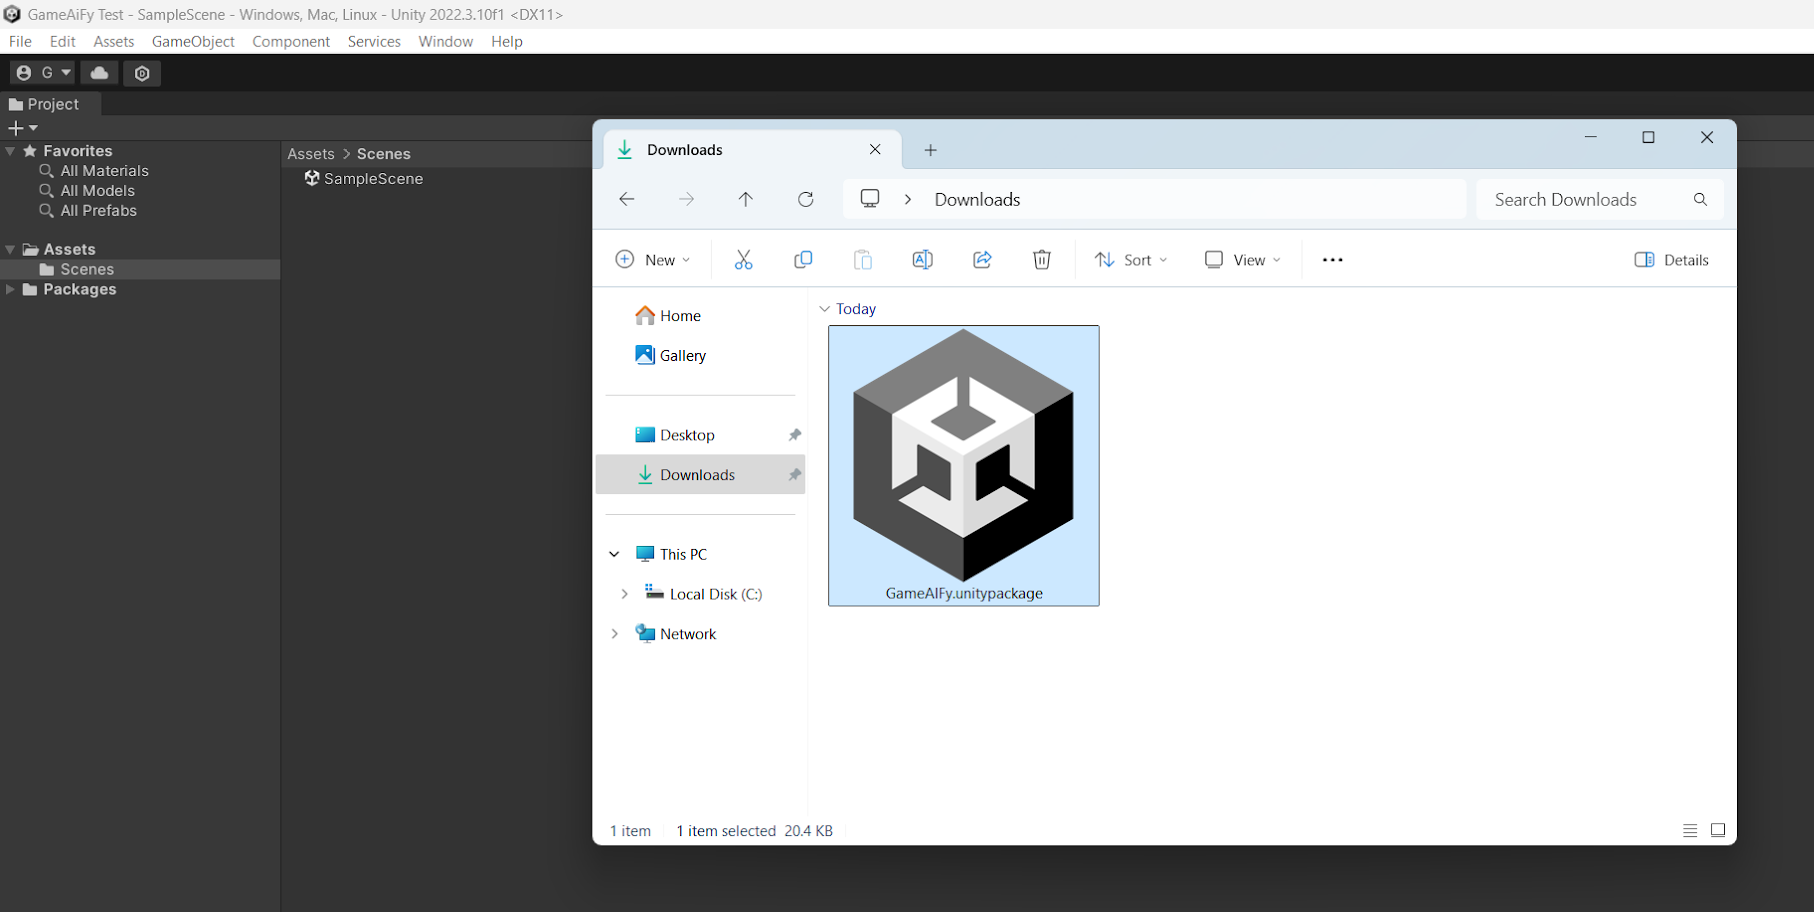Screen dimensions: 1814x912
Task: Open Unity account dropdown in toolbar
Action: point(42,73)
